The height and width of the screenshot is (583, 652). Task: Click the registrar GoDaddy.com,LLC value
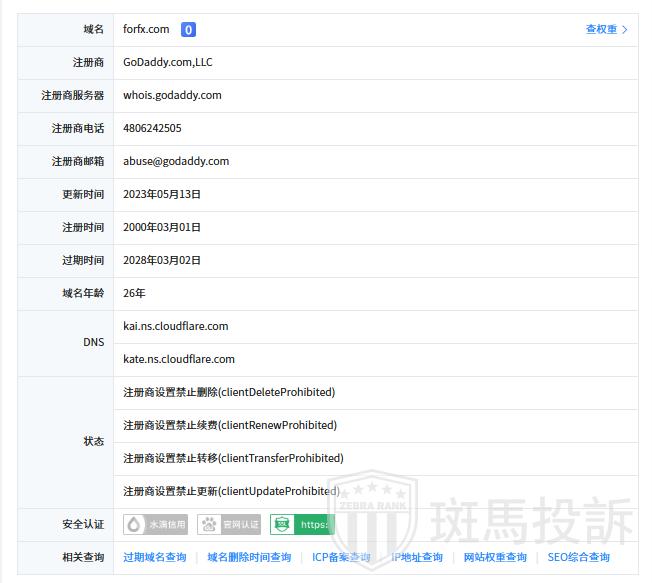pos(168,62)
